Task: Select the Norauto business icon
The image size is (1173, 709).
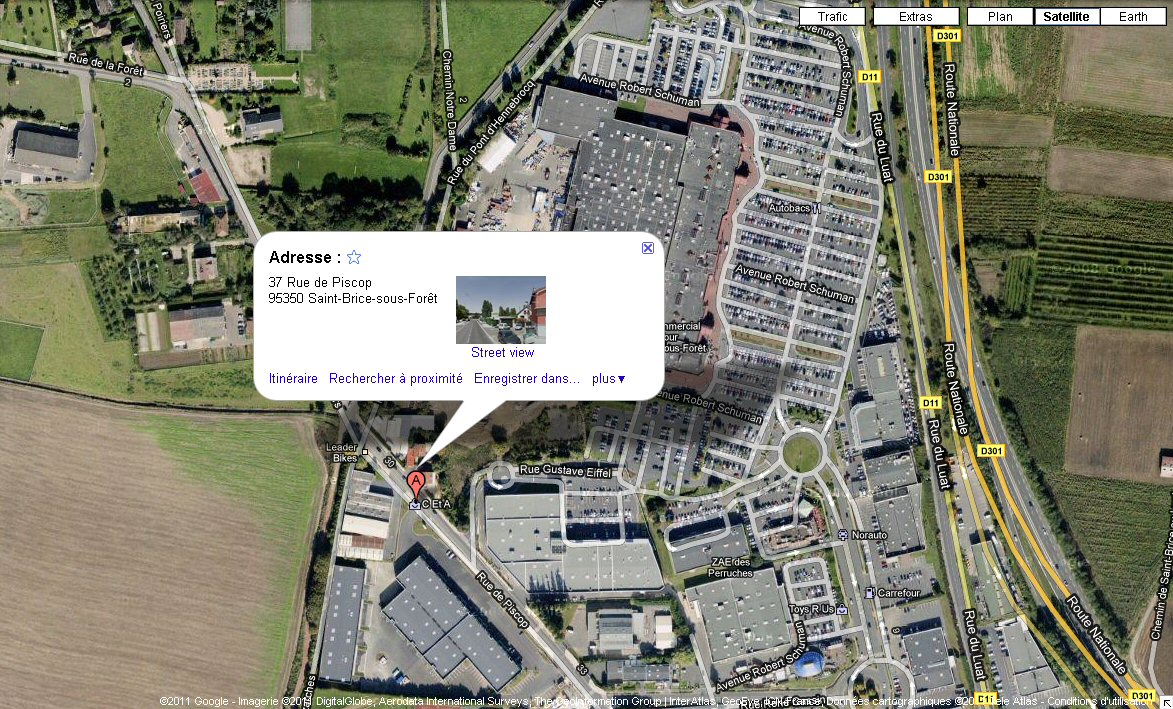Action: 843,535
